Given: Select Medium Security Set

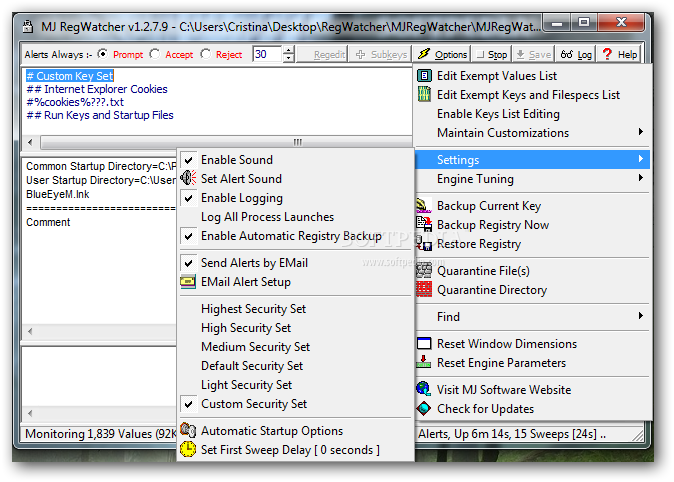Looking at the screenshot, I should coord(296,347).
